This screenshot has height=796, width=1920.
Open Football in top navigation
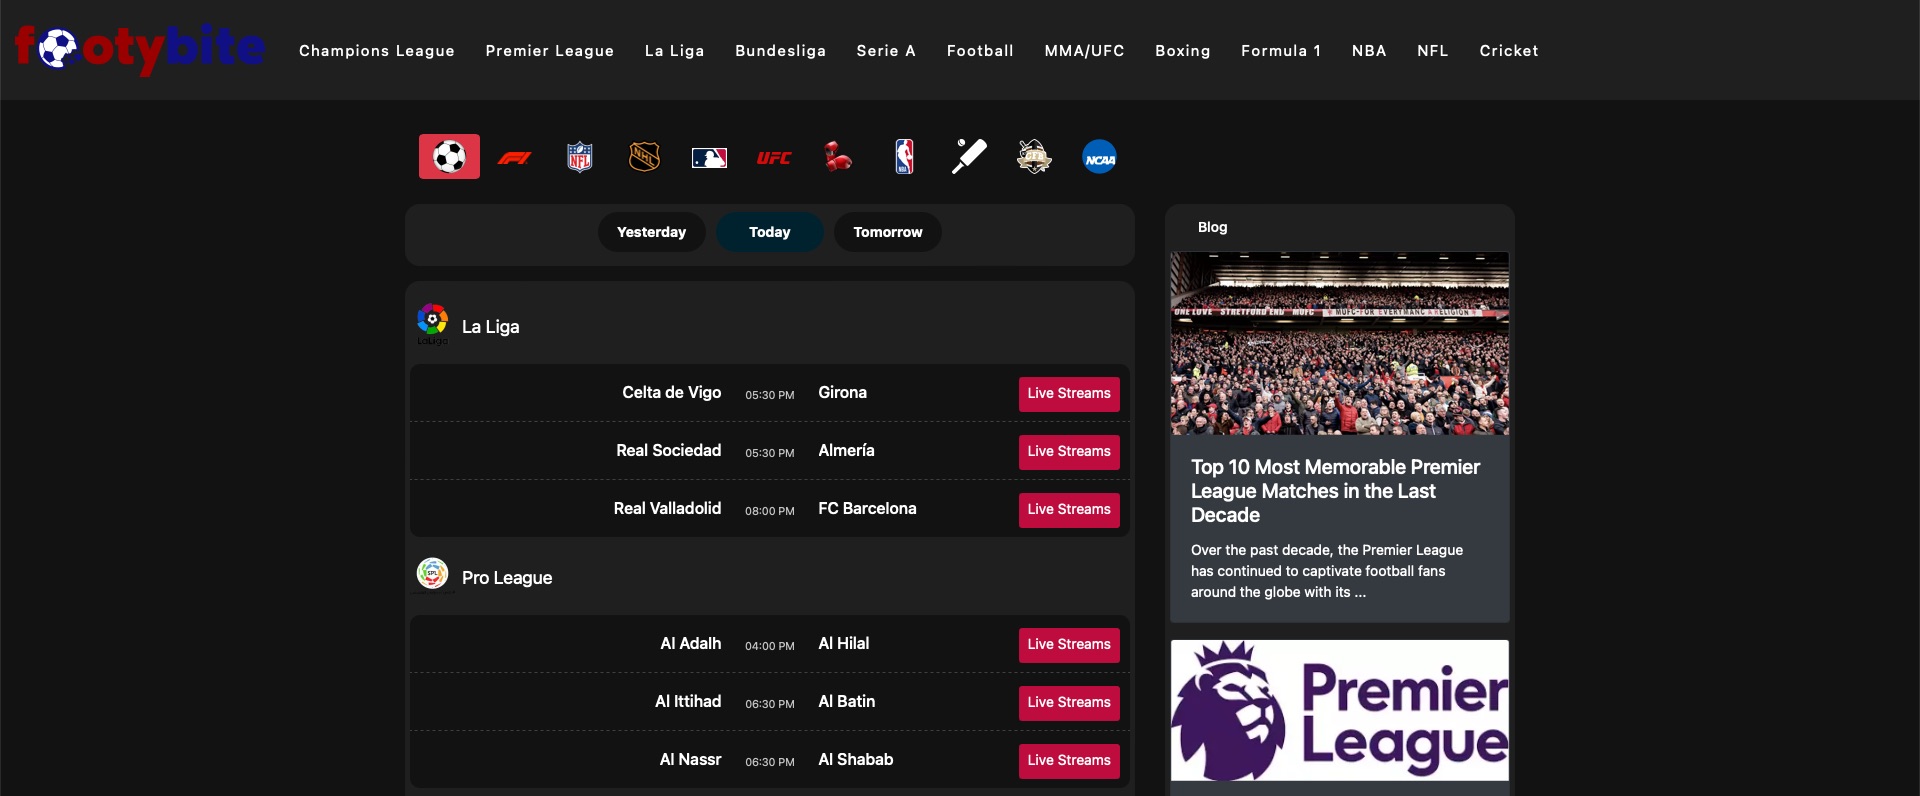pos(980,50)
